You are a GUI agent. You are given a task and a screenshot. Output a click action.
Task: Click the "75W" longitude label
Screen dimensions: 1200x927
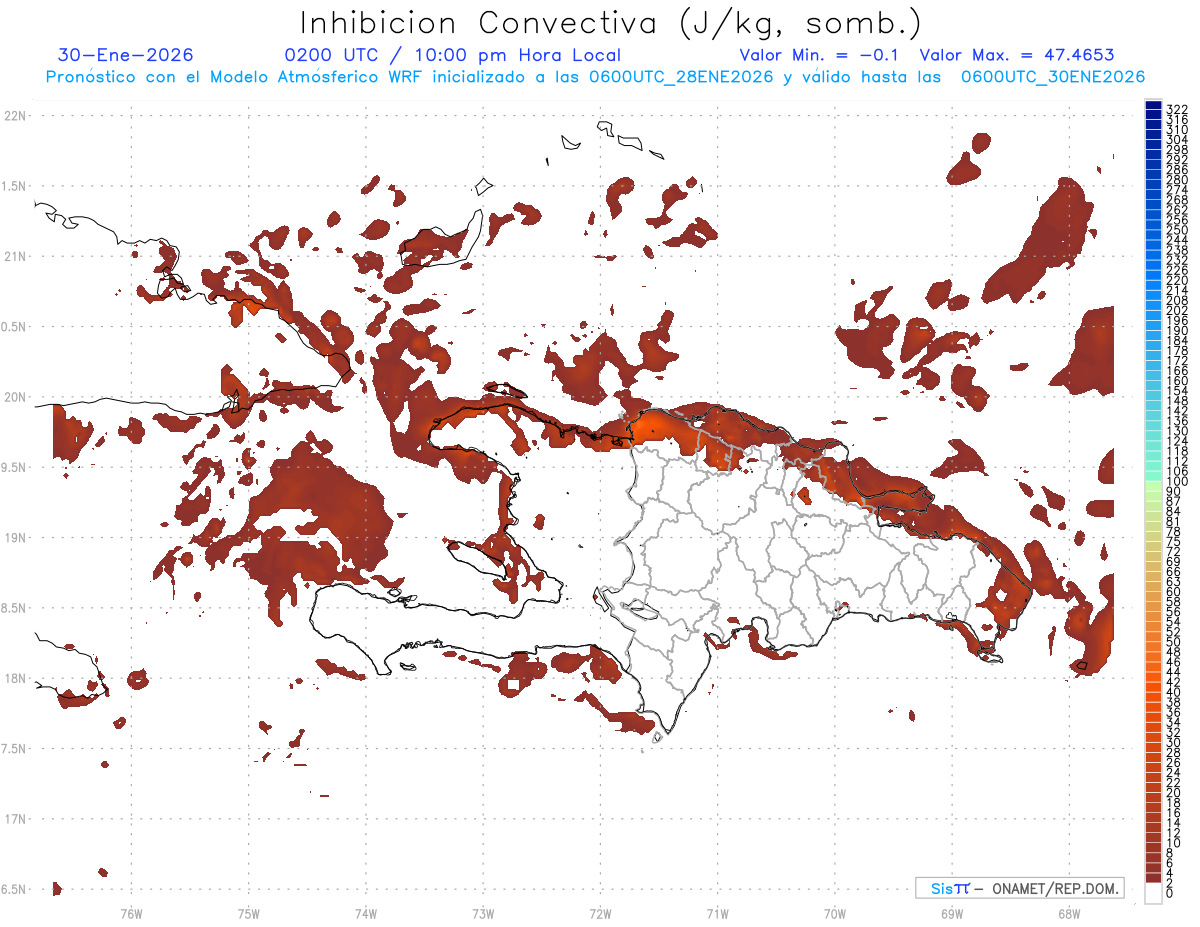(x=249, y=913)
